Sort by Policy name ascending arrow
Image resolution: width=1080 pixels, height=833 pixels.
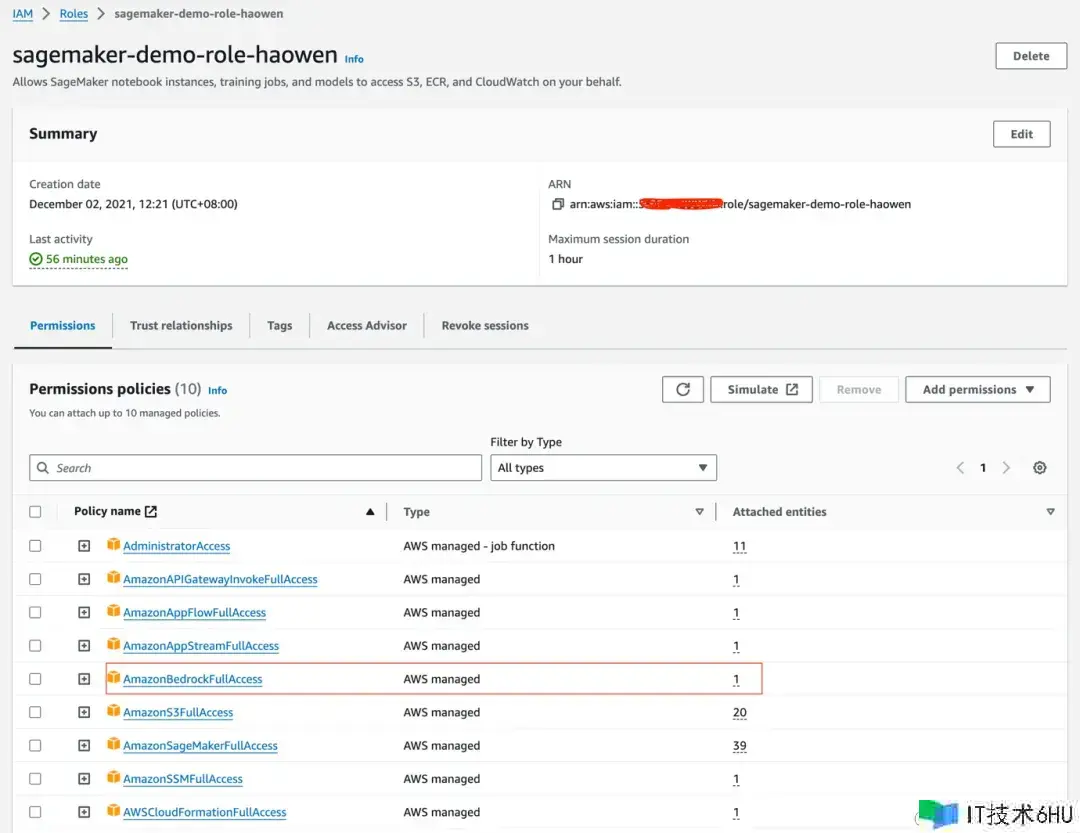(x=370, y=512)
